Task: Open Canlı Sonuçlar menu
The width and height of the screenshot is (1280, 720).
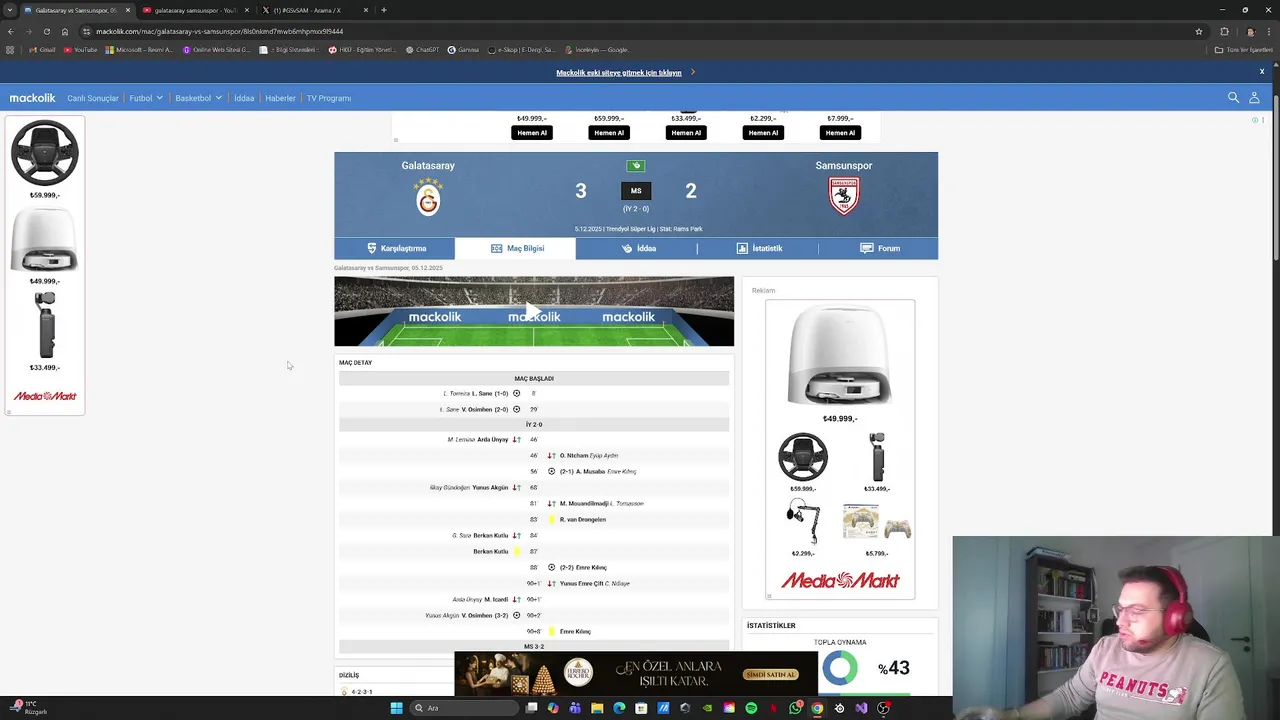Action: pos(93,98)
